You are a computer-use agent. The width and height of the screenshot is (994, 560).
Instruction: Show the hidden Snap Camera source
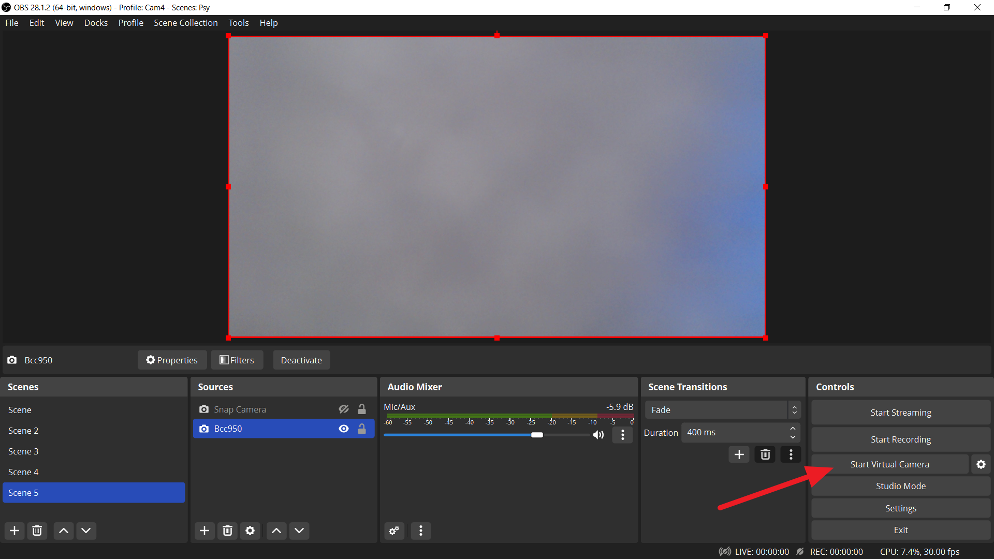(343, 409)
